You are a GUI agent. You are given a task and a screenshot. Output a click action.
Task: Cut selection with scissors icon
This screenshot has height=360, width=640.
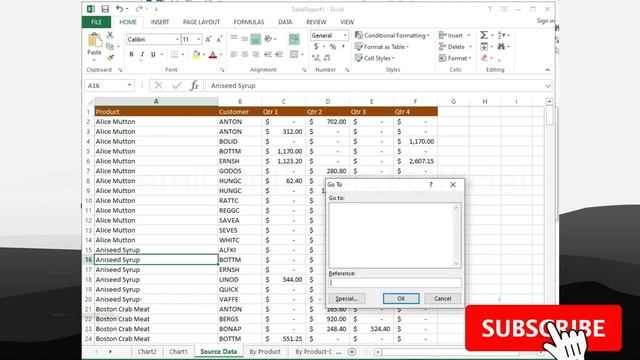(x=110, y=36)
